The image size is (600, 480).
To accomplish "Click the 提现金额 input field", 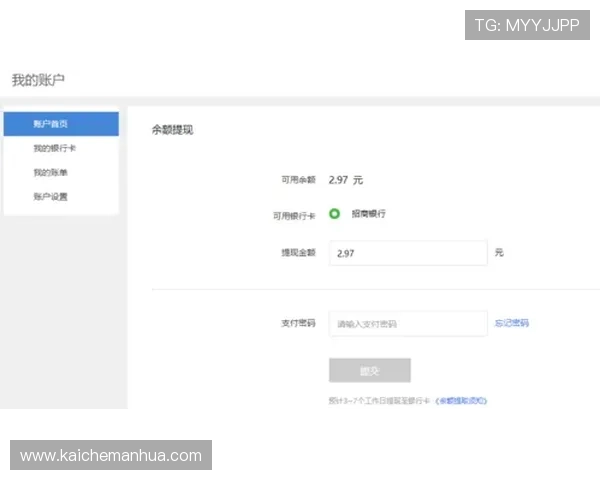I will point(408,253).
